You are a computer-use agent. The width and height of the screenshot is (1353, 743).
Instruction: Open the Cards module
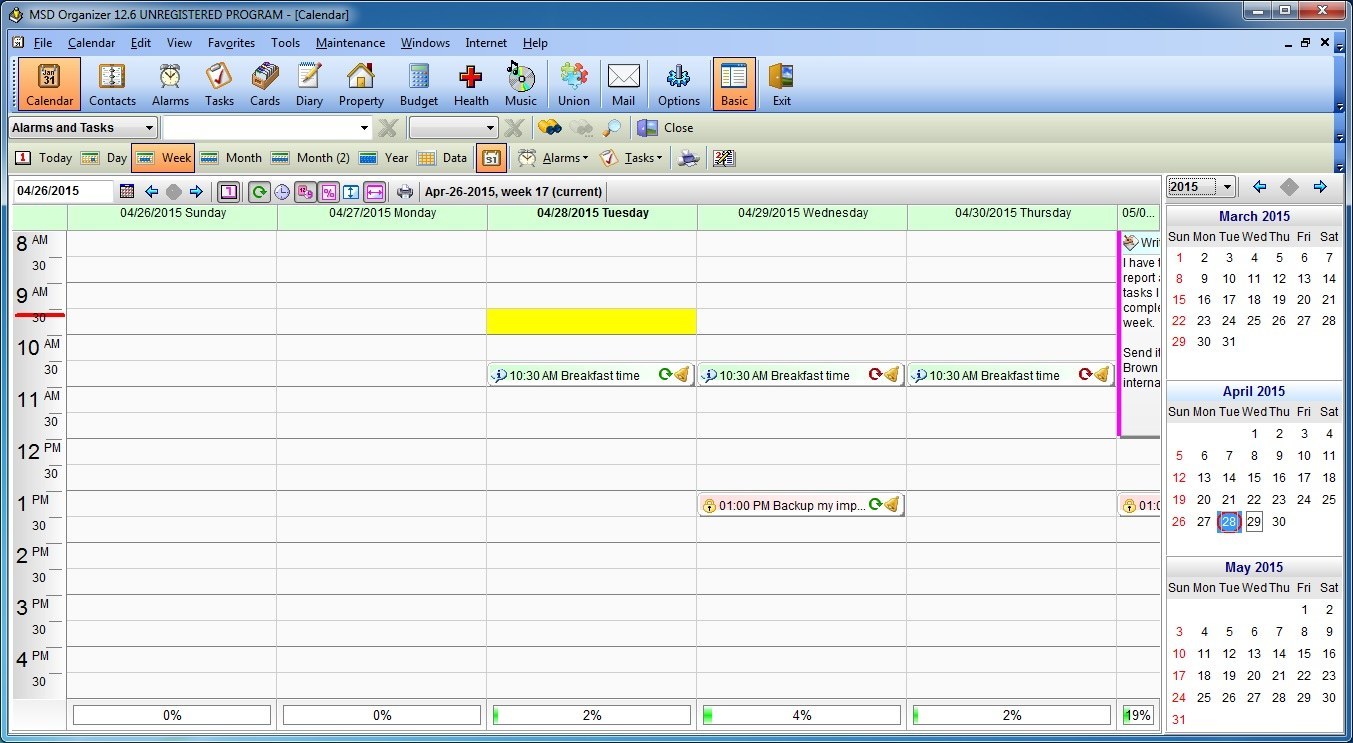tap(265, 84)
